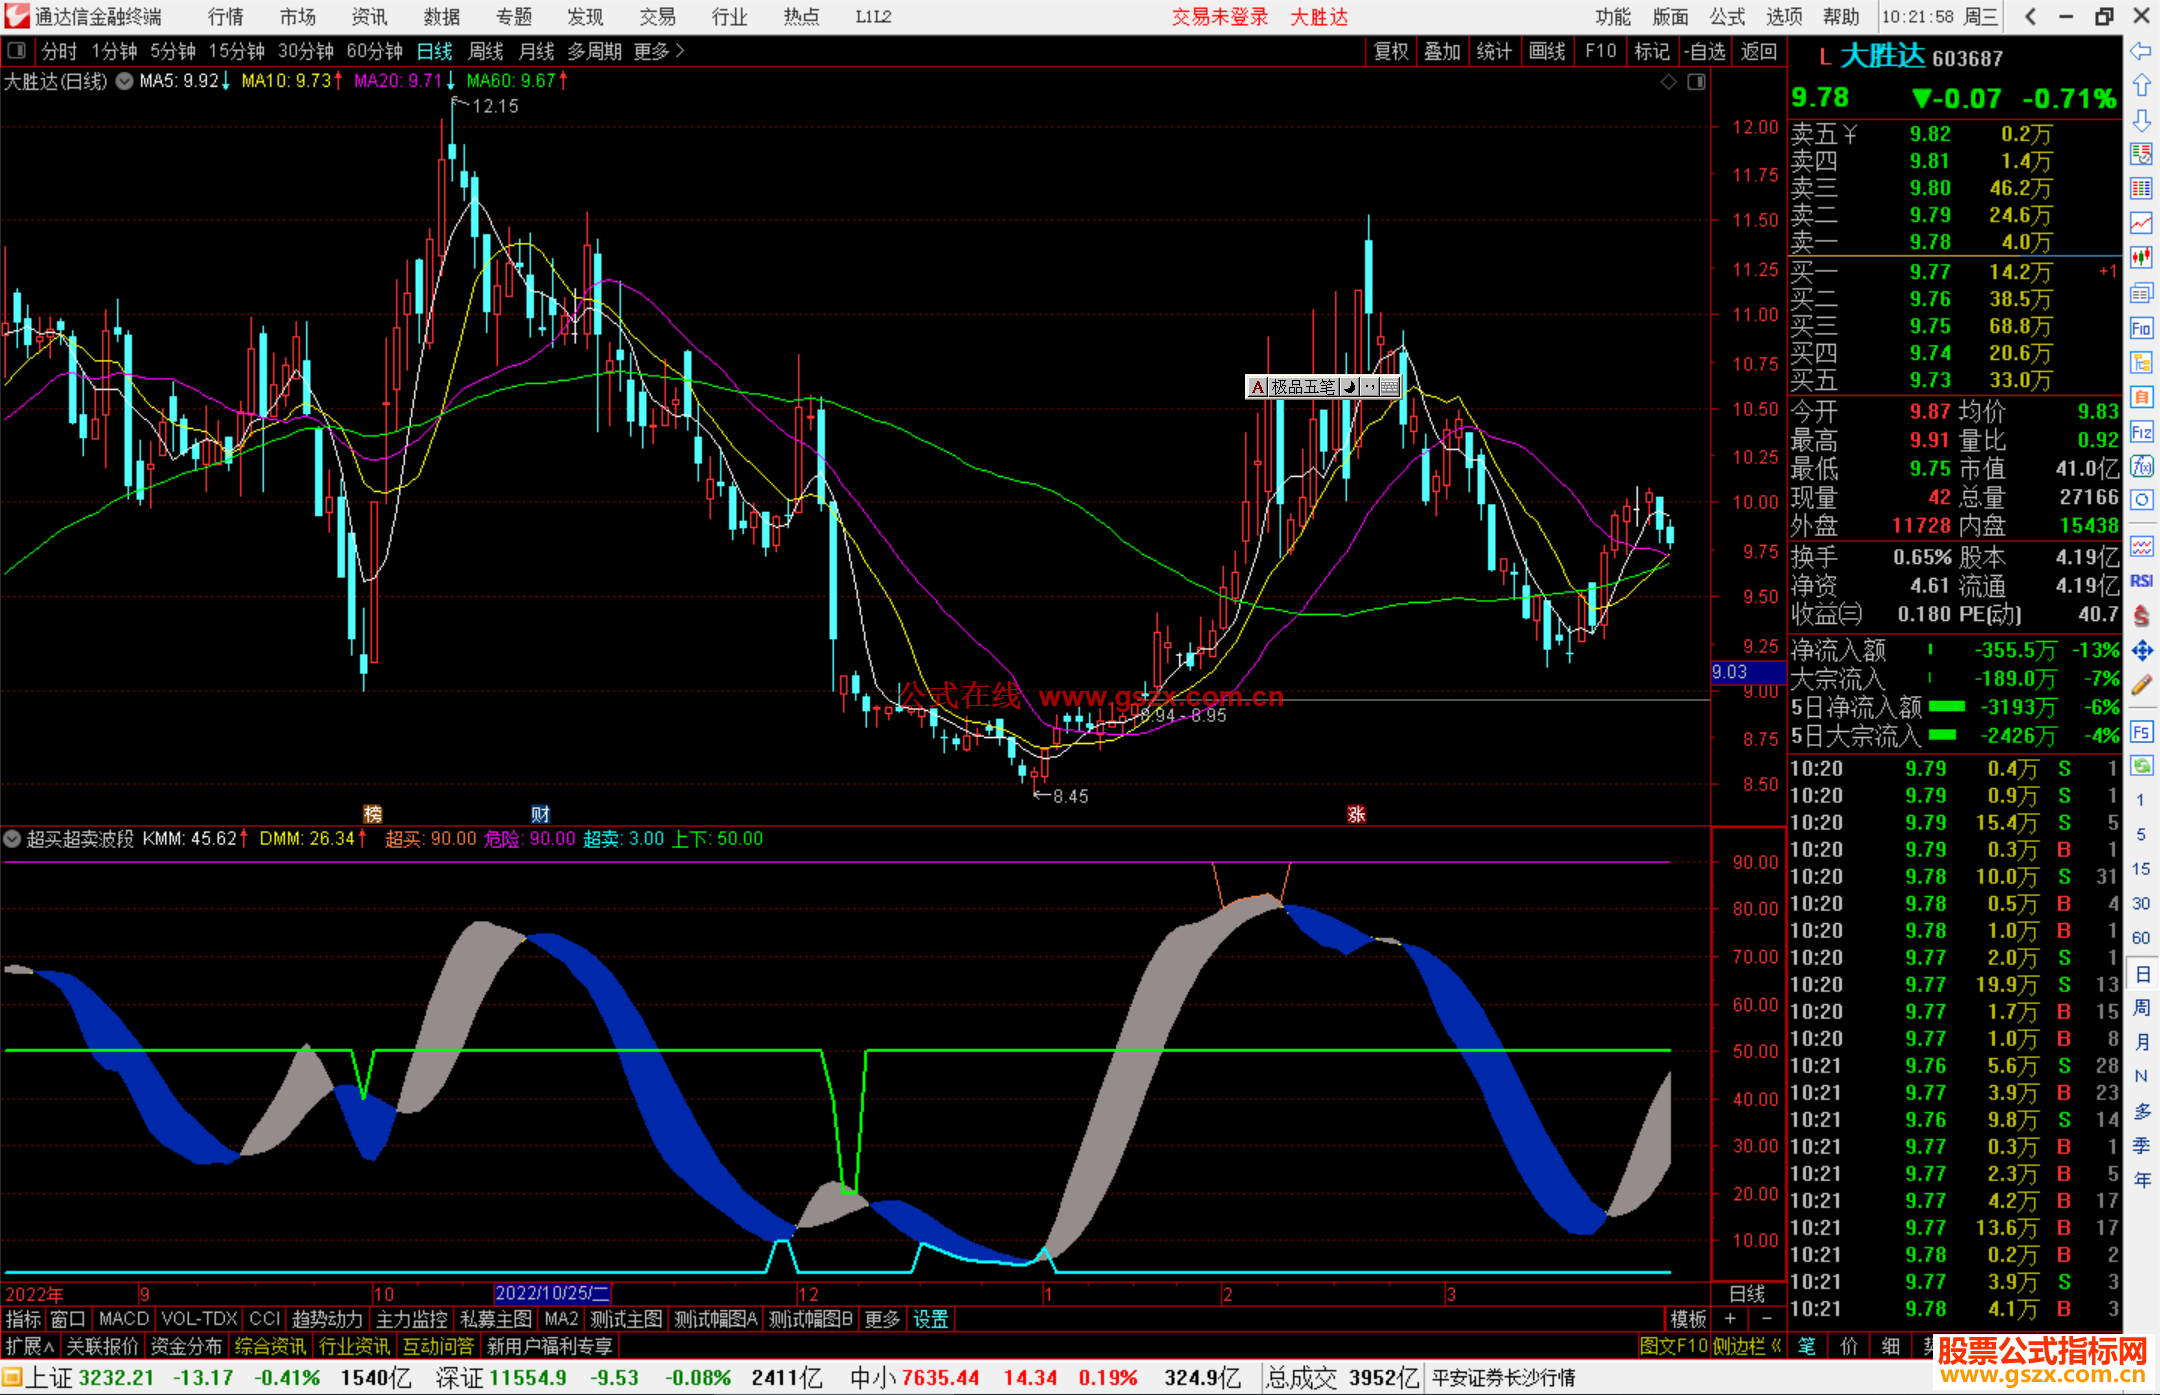Toggle the 大胜达(日线) main chart indicator circle

point(124,81)
